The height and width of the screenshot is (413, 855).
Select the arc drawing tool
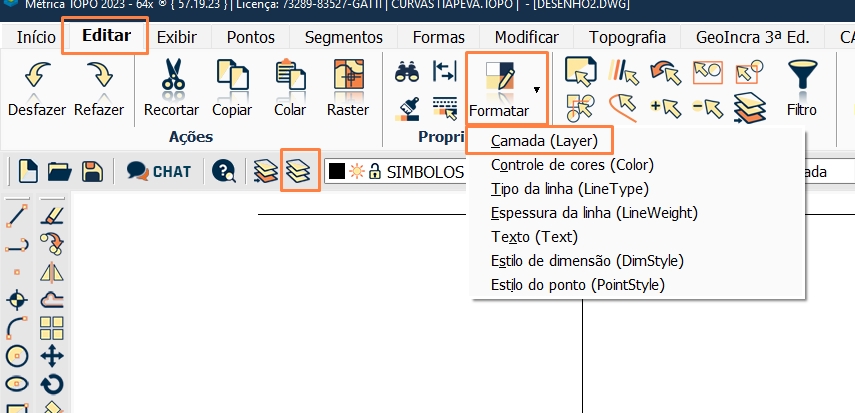17,327
